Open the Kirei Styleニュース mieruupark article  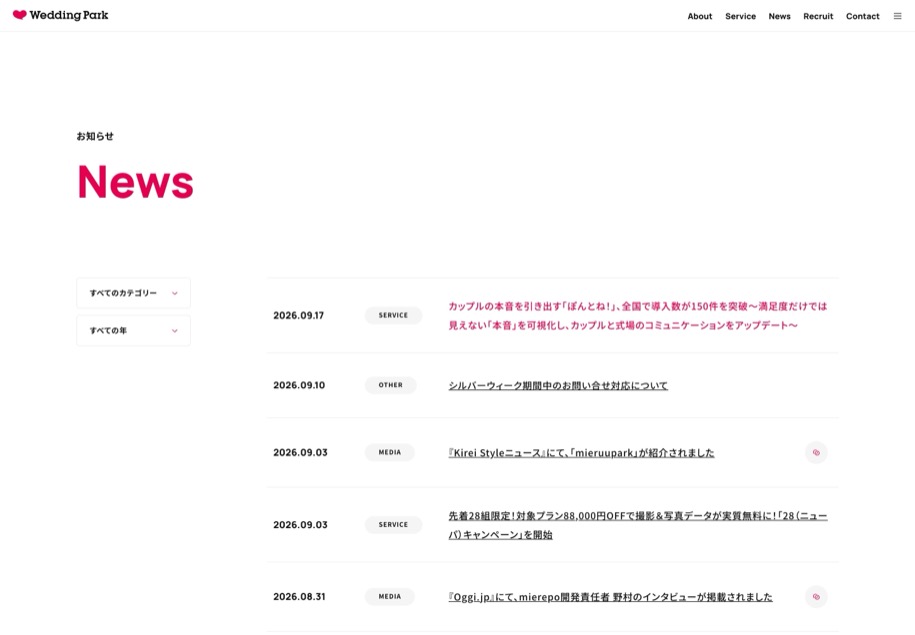pos(581,452)
